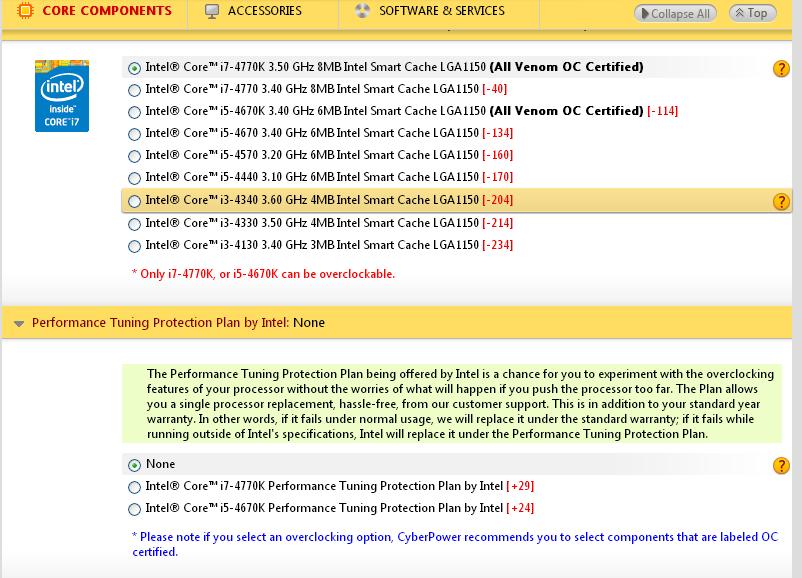Select Intel Core i7-4770K 3.50 GHz processor
The height and width of the screenshot is (578, 802).
(135, 68)
